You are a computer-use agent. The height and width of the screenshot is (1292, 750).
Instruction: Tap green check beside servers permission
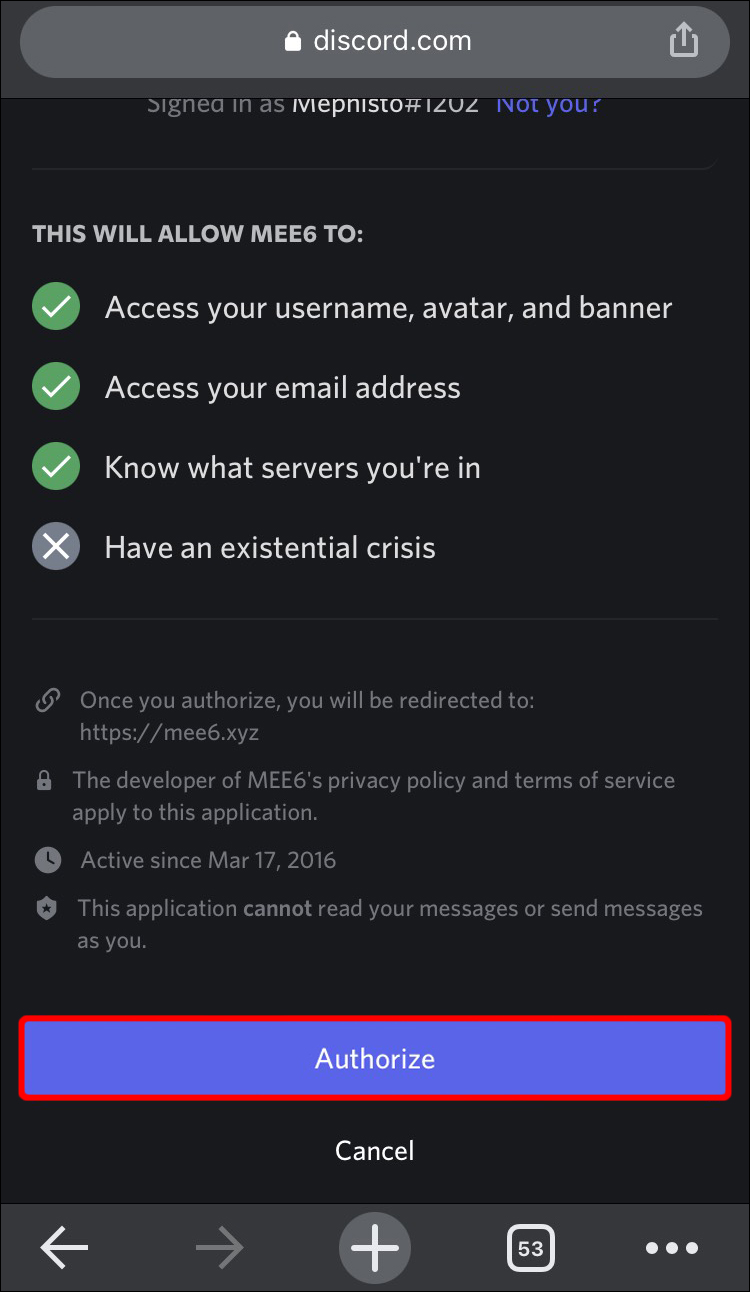pos(56,467)
